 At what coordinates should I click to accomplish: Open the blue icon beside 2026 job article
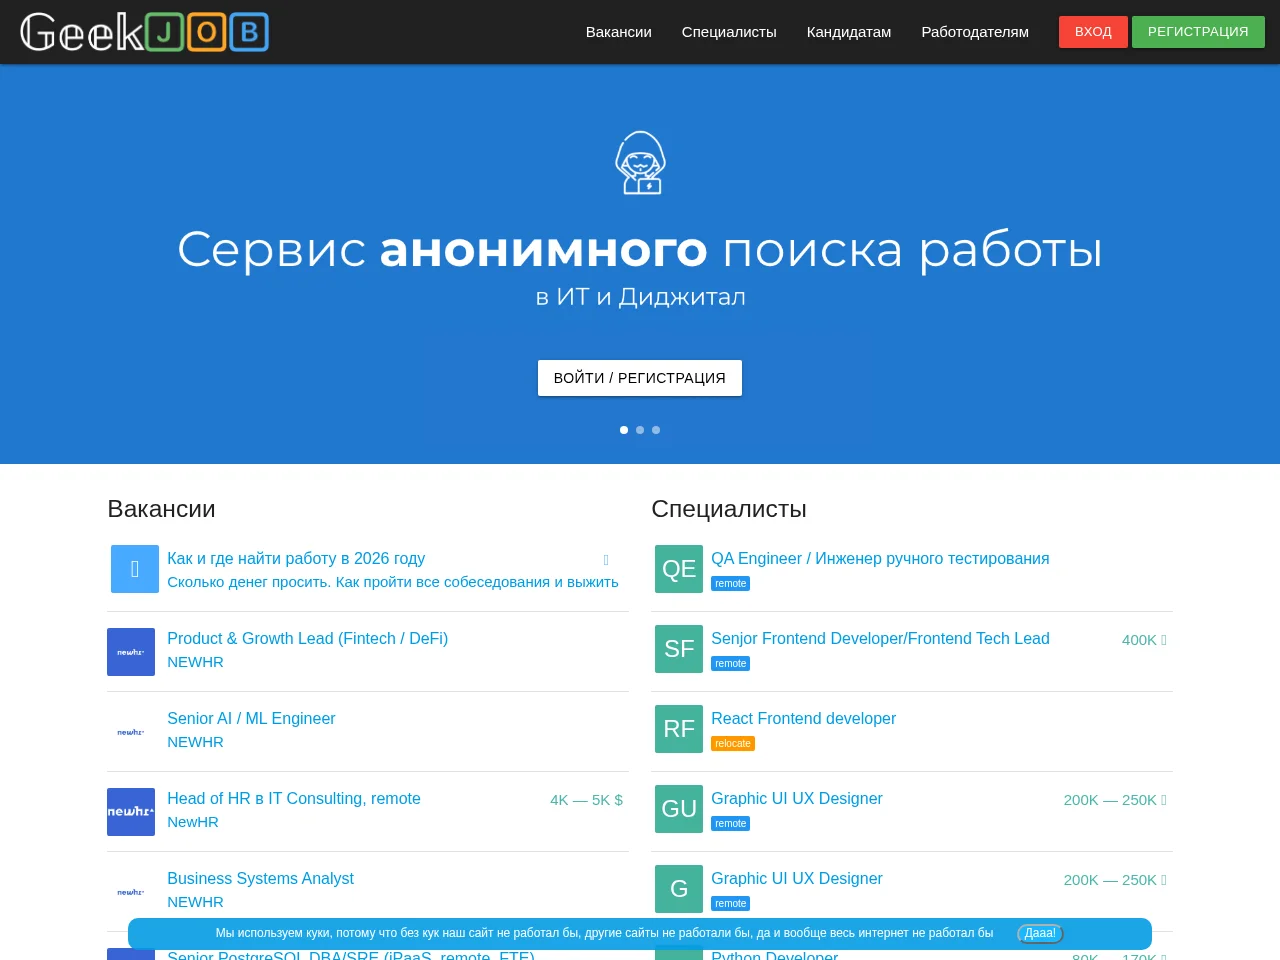pos(135,569)
